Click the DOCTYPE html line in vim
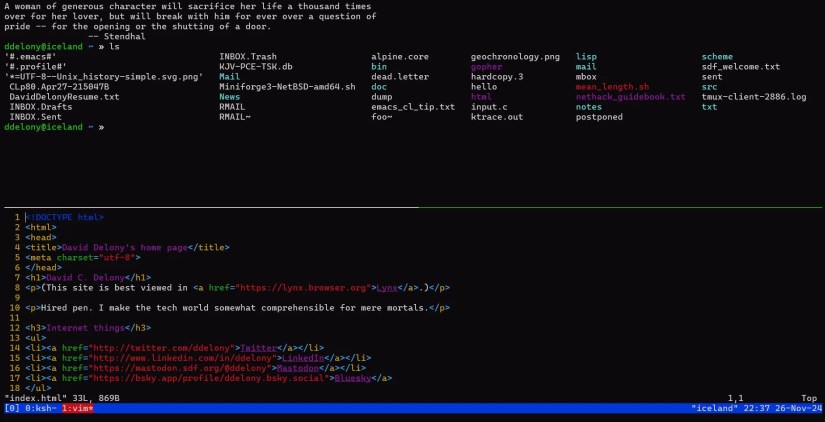The height and width of the screenshot is (422, 825). point(64,217)
